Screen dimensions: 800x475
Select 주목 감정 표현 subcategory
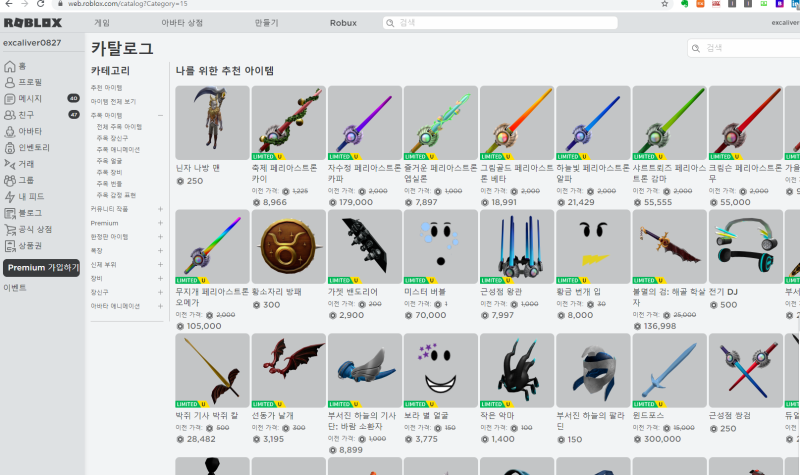point(116,195)
